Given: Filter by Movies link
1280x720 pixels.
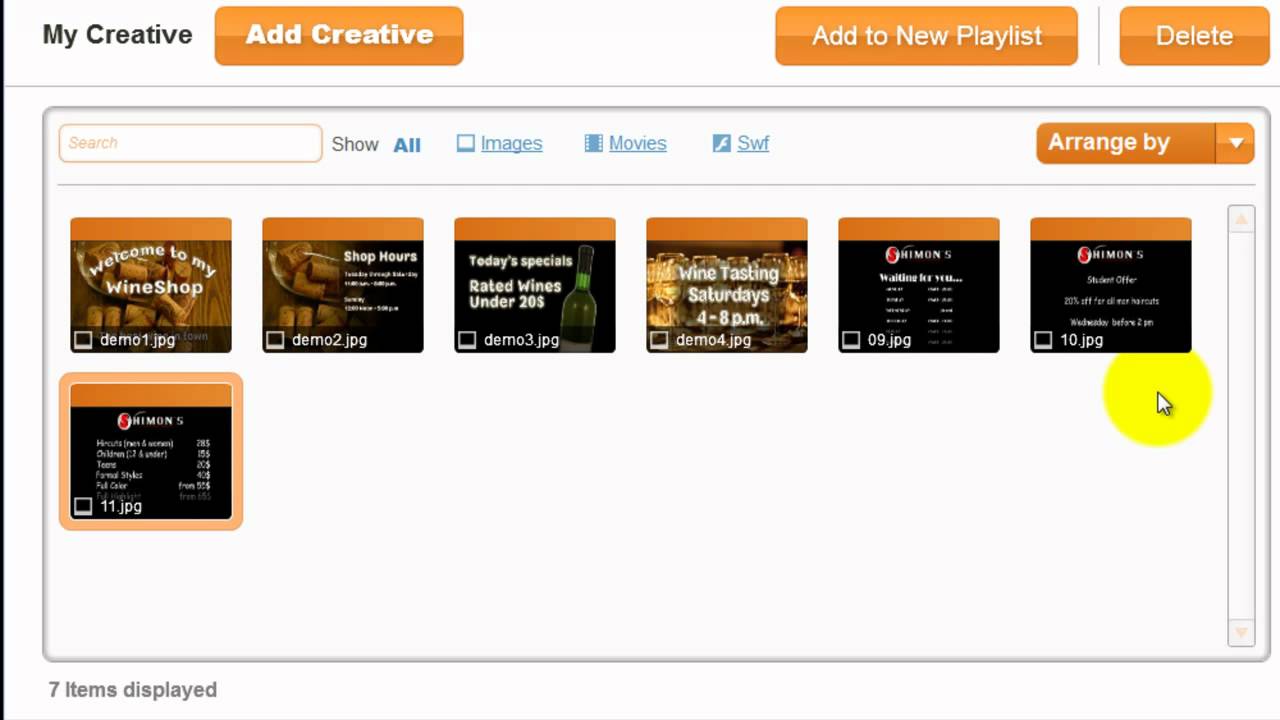Looking at the screenshot, I should click(x=637, y=143).
